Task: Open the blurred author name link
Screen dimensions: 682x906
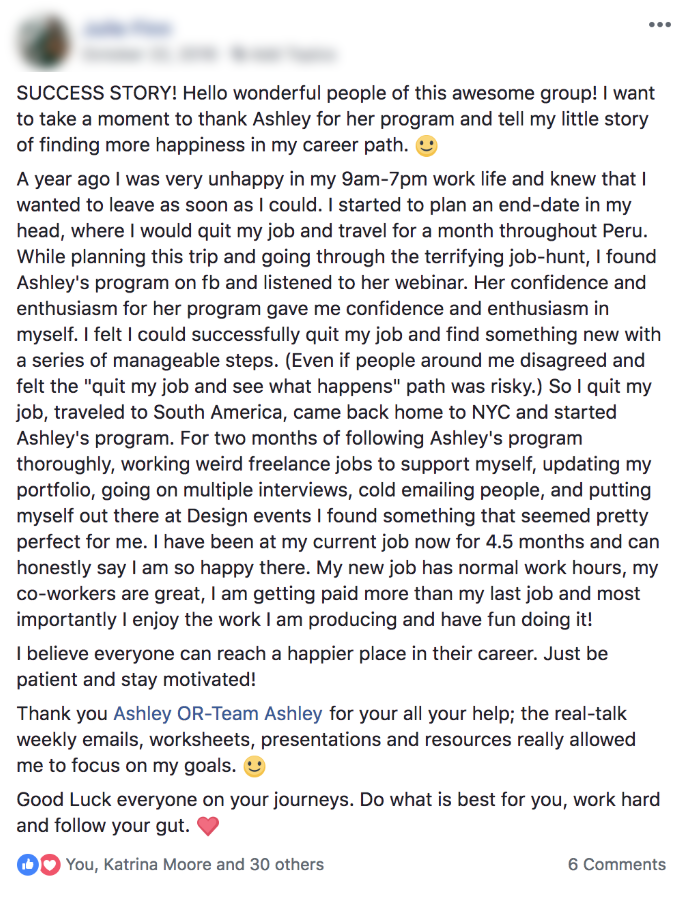Action: [127, 28]
